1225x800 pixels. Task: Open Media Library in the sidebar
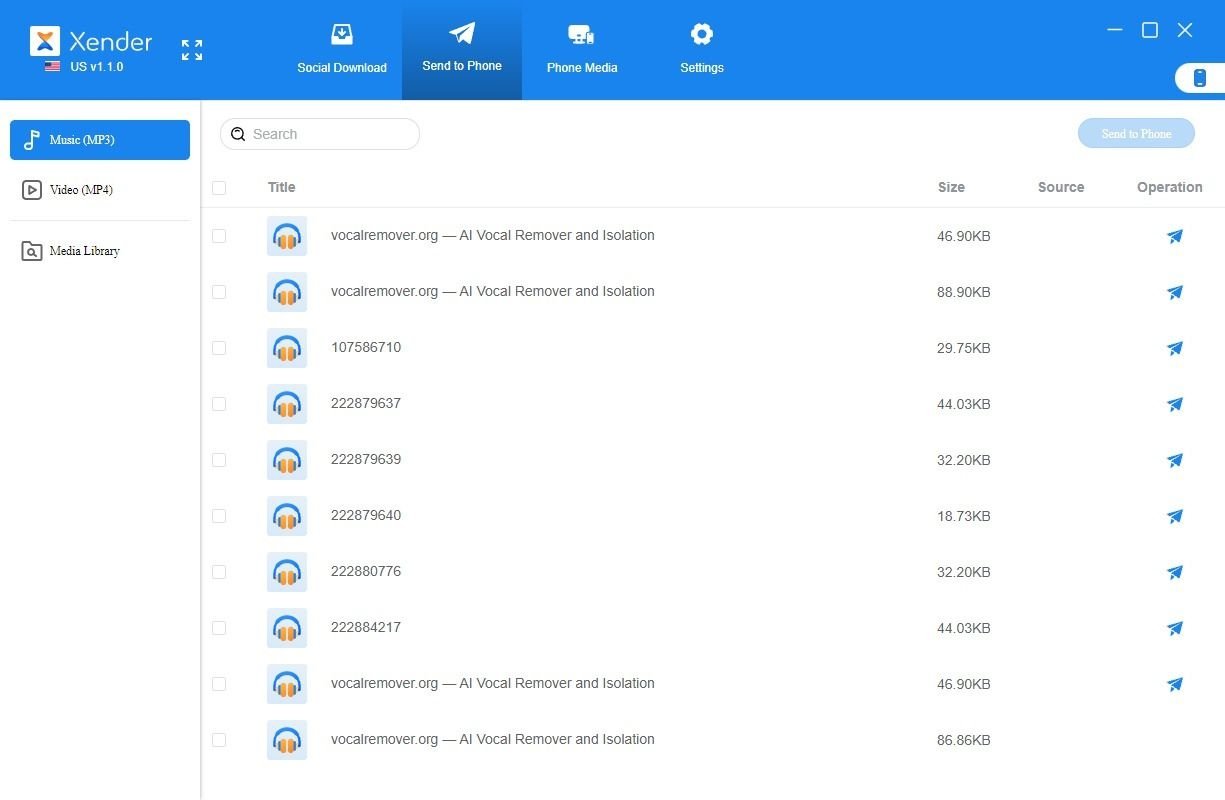pos(100,251)
